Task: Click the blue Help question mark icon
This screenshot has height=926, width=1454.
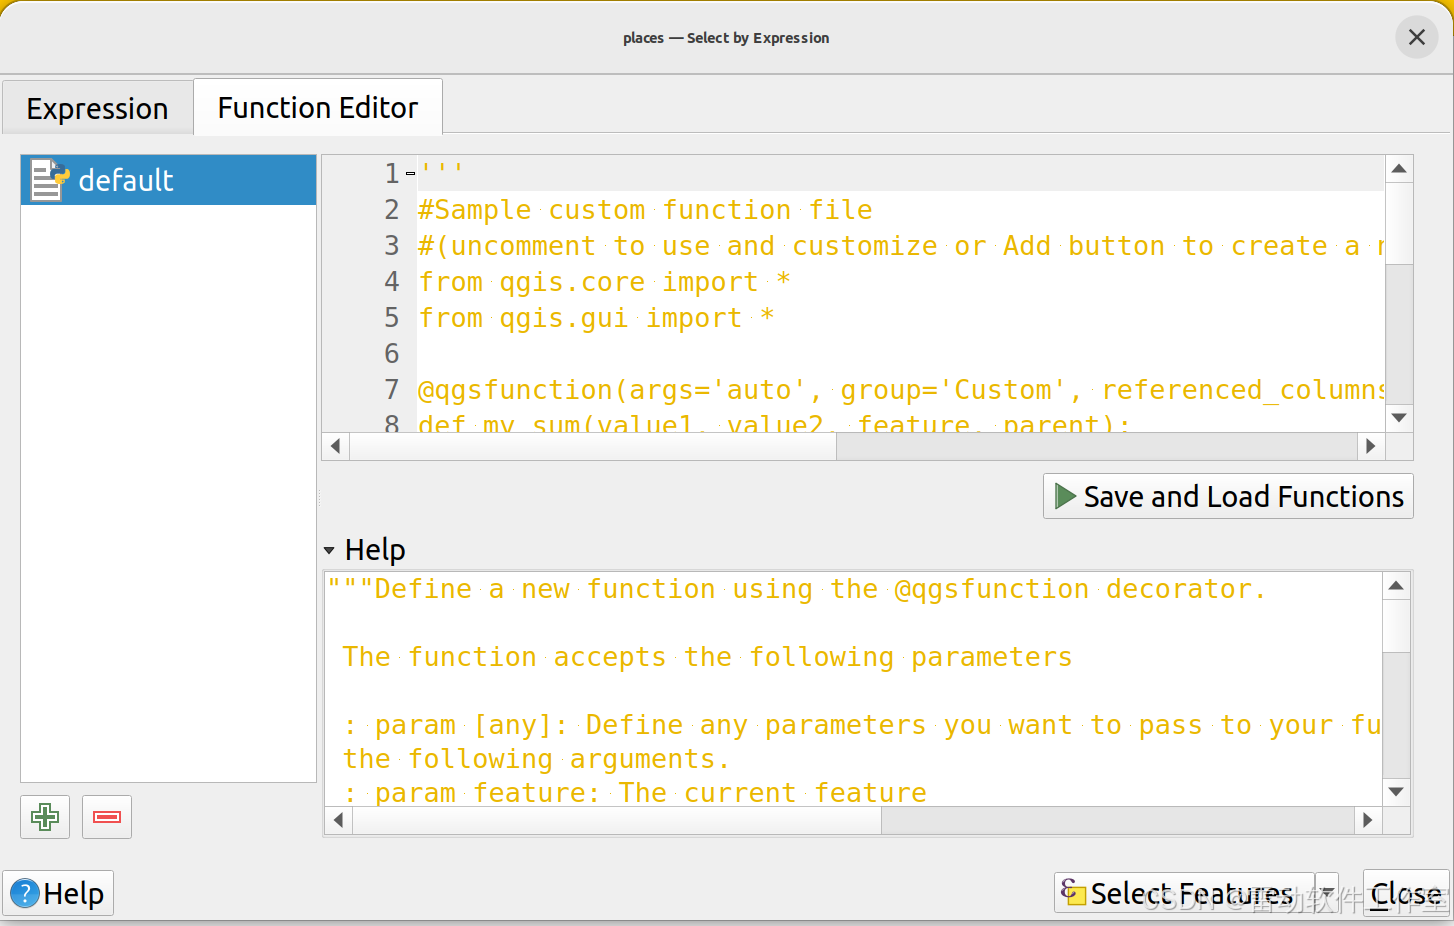Action: click(25, 893)
